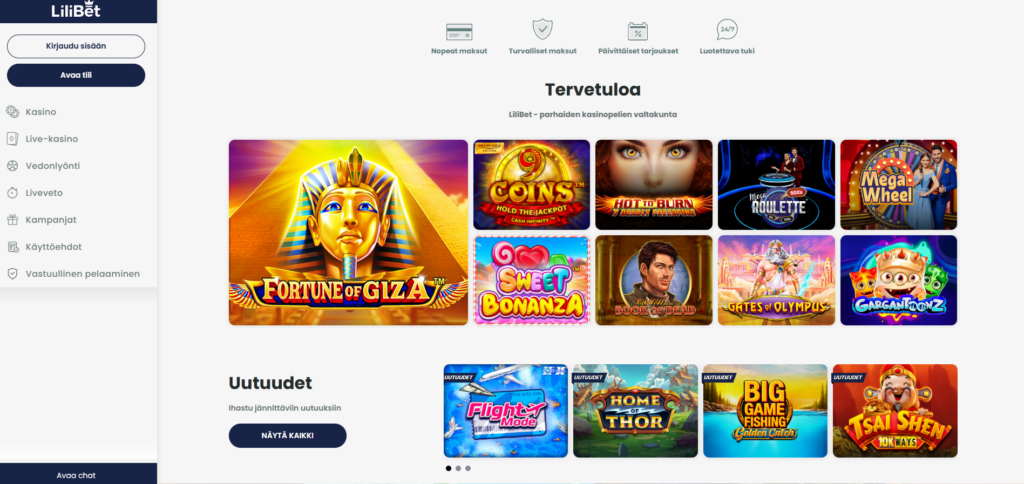
Task: Select the first carousel pagination dot
Action: point(449,468)
